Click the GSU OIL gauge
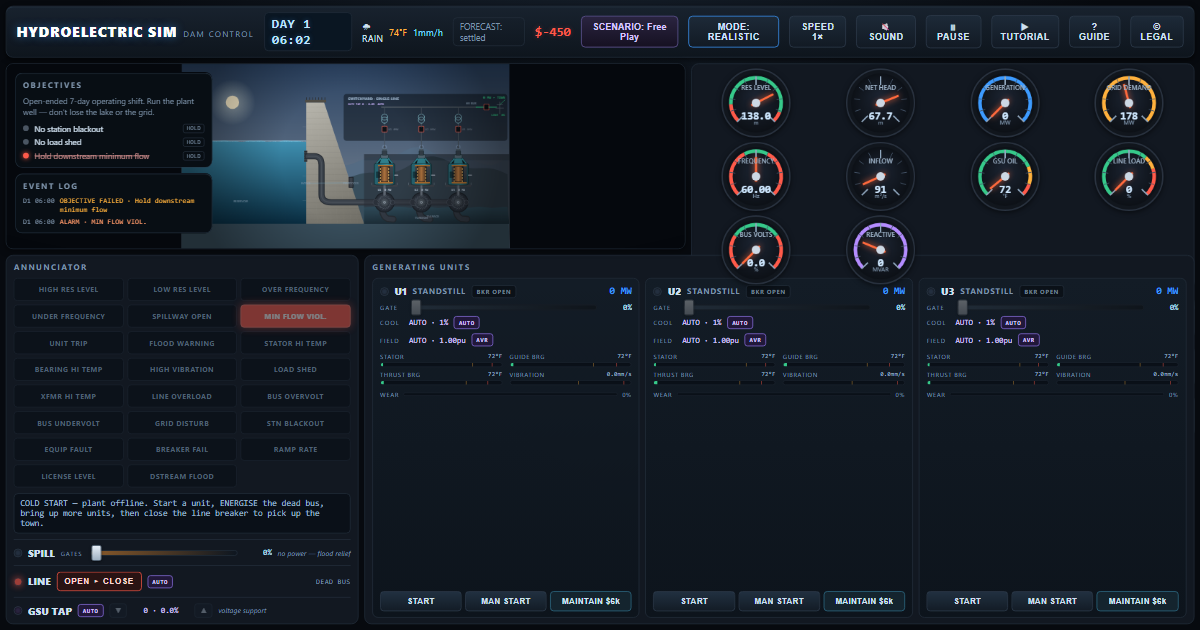The image size is (1200, 630). (1005, 177)
